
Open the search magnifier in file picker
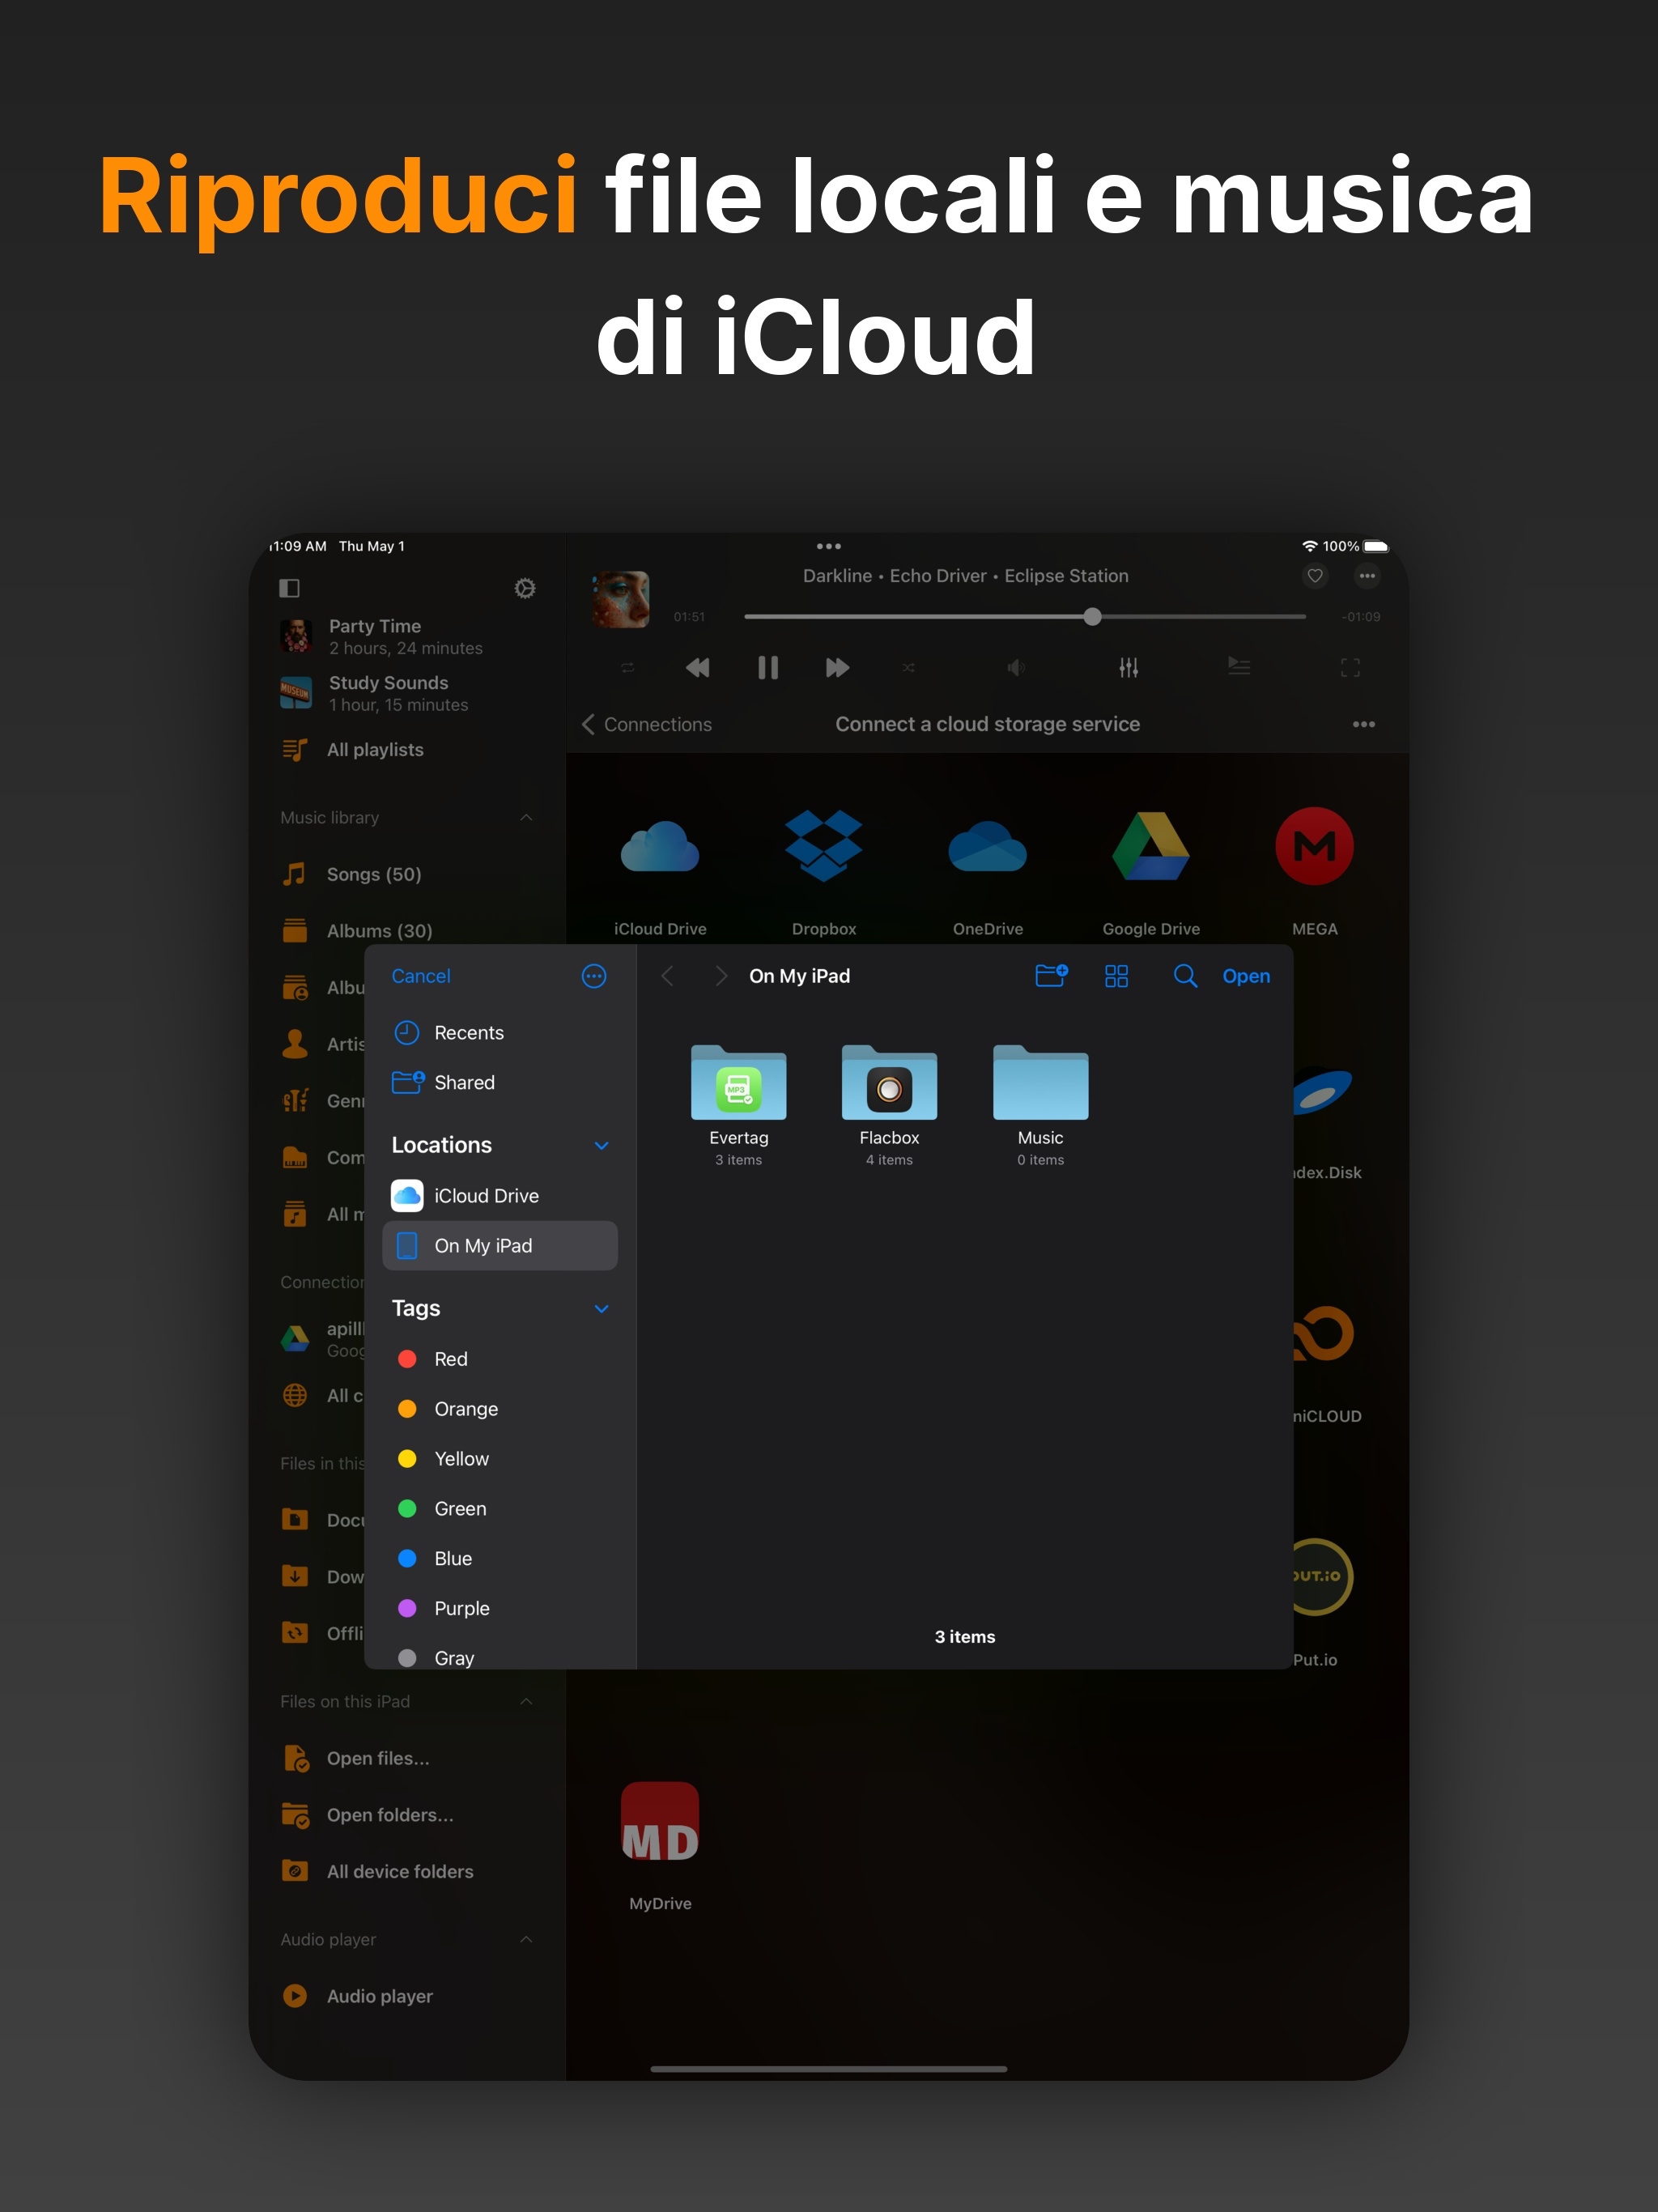tap(1184, 976)
